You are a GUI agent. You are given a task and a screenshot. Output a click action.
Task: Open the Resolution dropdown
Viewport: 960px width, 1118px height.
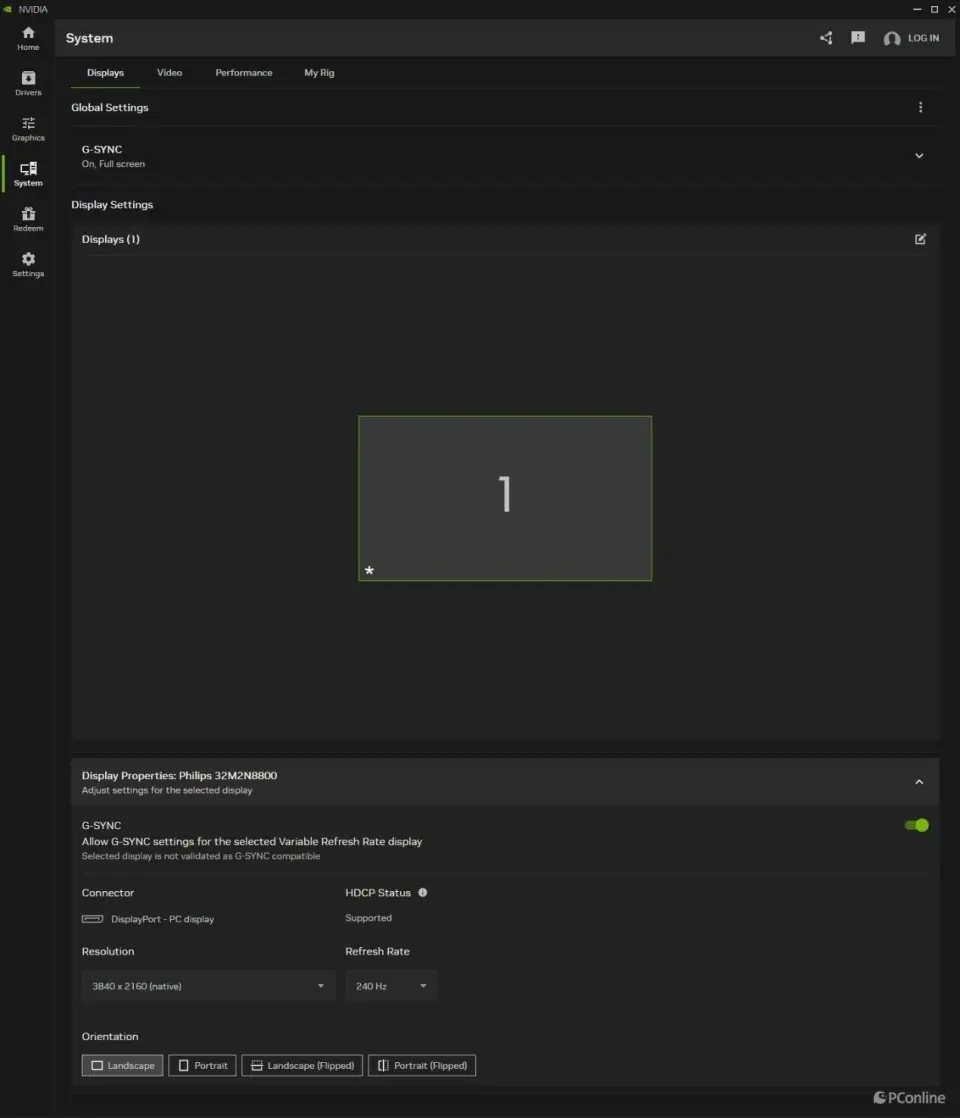point(208,986)
